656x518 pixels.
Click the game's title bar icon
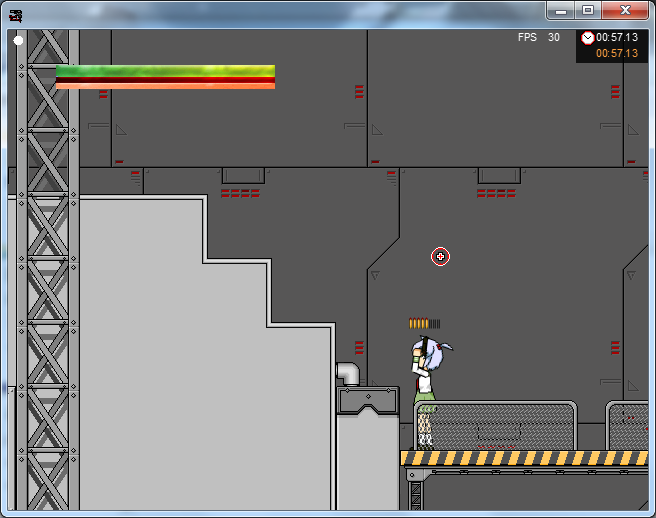tap(15, 16)
